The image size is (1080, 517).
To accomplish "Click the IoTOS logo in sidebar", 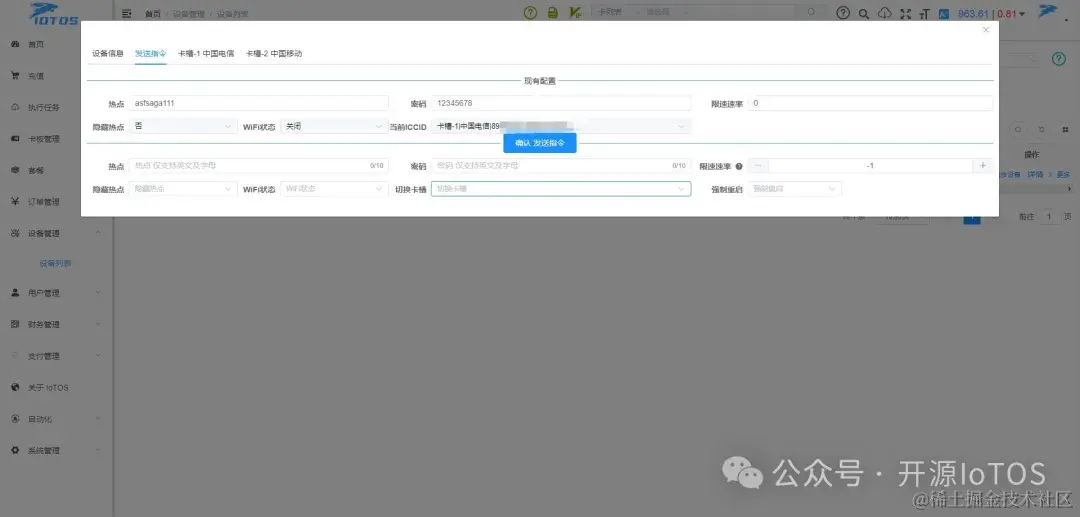I will pos(53,14).
